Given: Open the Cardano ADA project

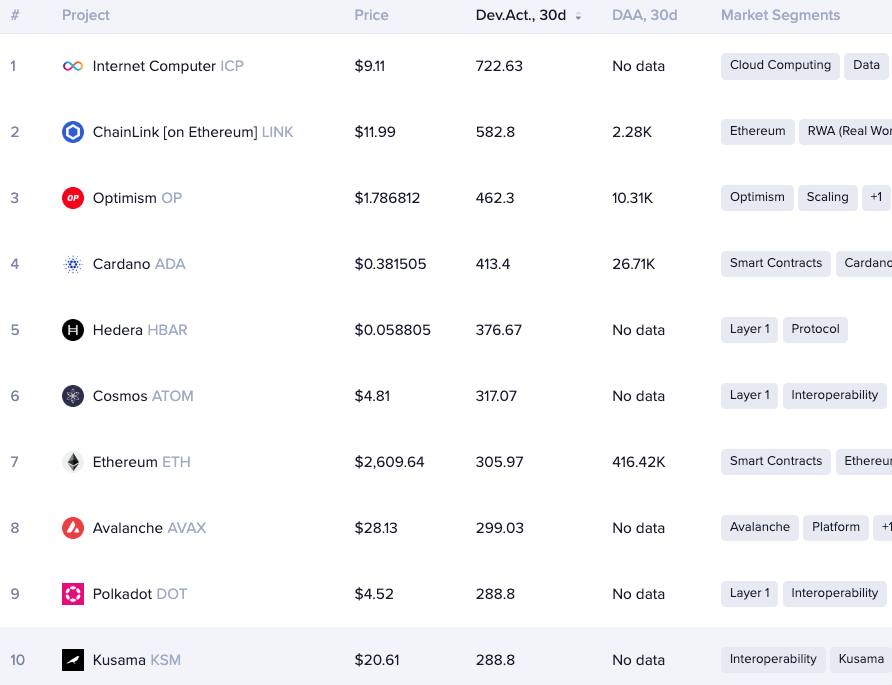Looking at the screenshot, I should (x=139, y=264).
